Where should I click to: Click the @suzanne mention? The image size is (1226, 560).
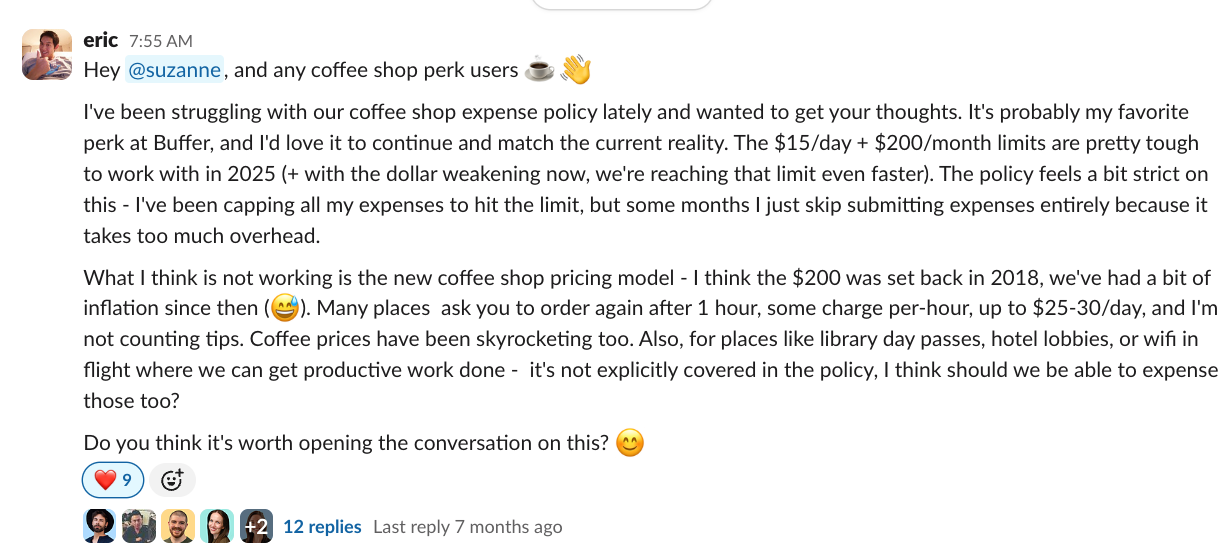(175, 70)
